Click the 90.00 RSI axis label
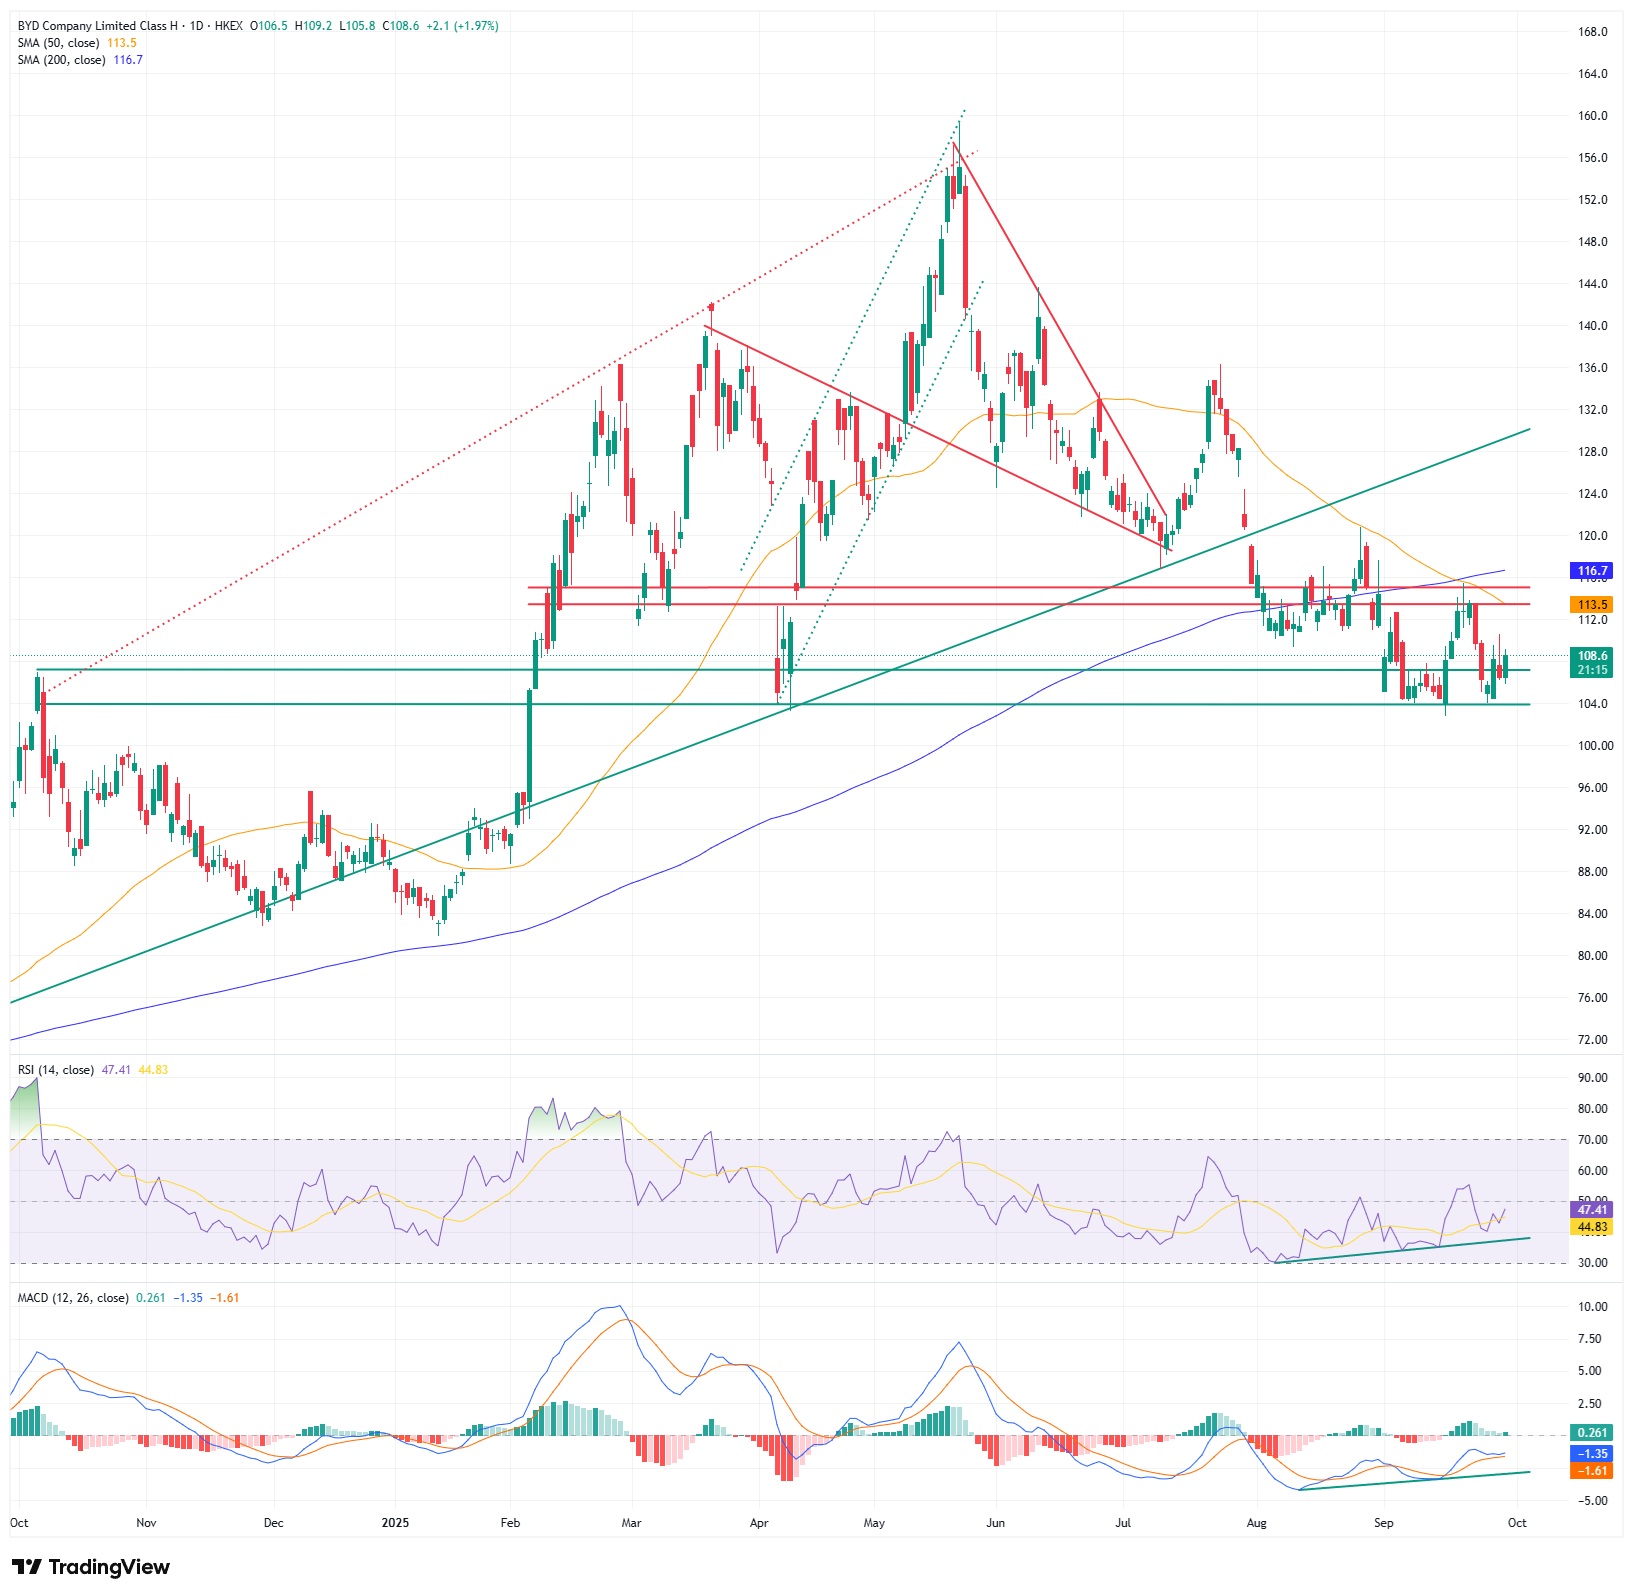The height and width of the screenshot is (1587, 1633). pyautogui.click(x=1593, y=1078)
